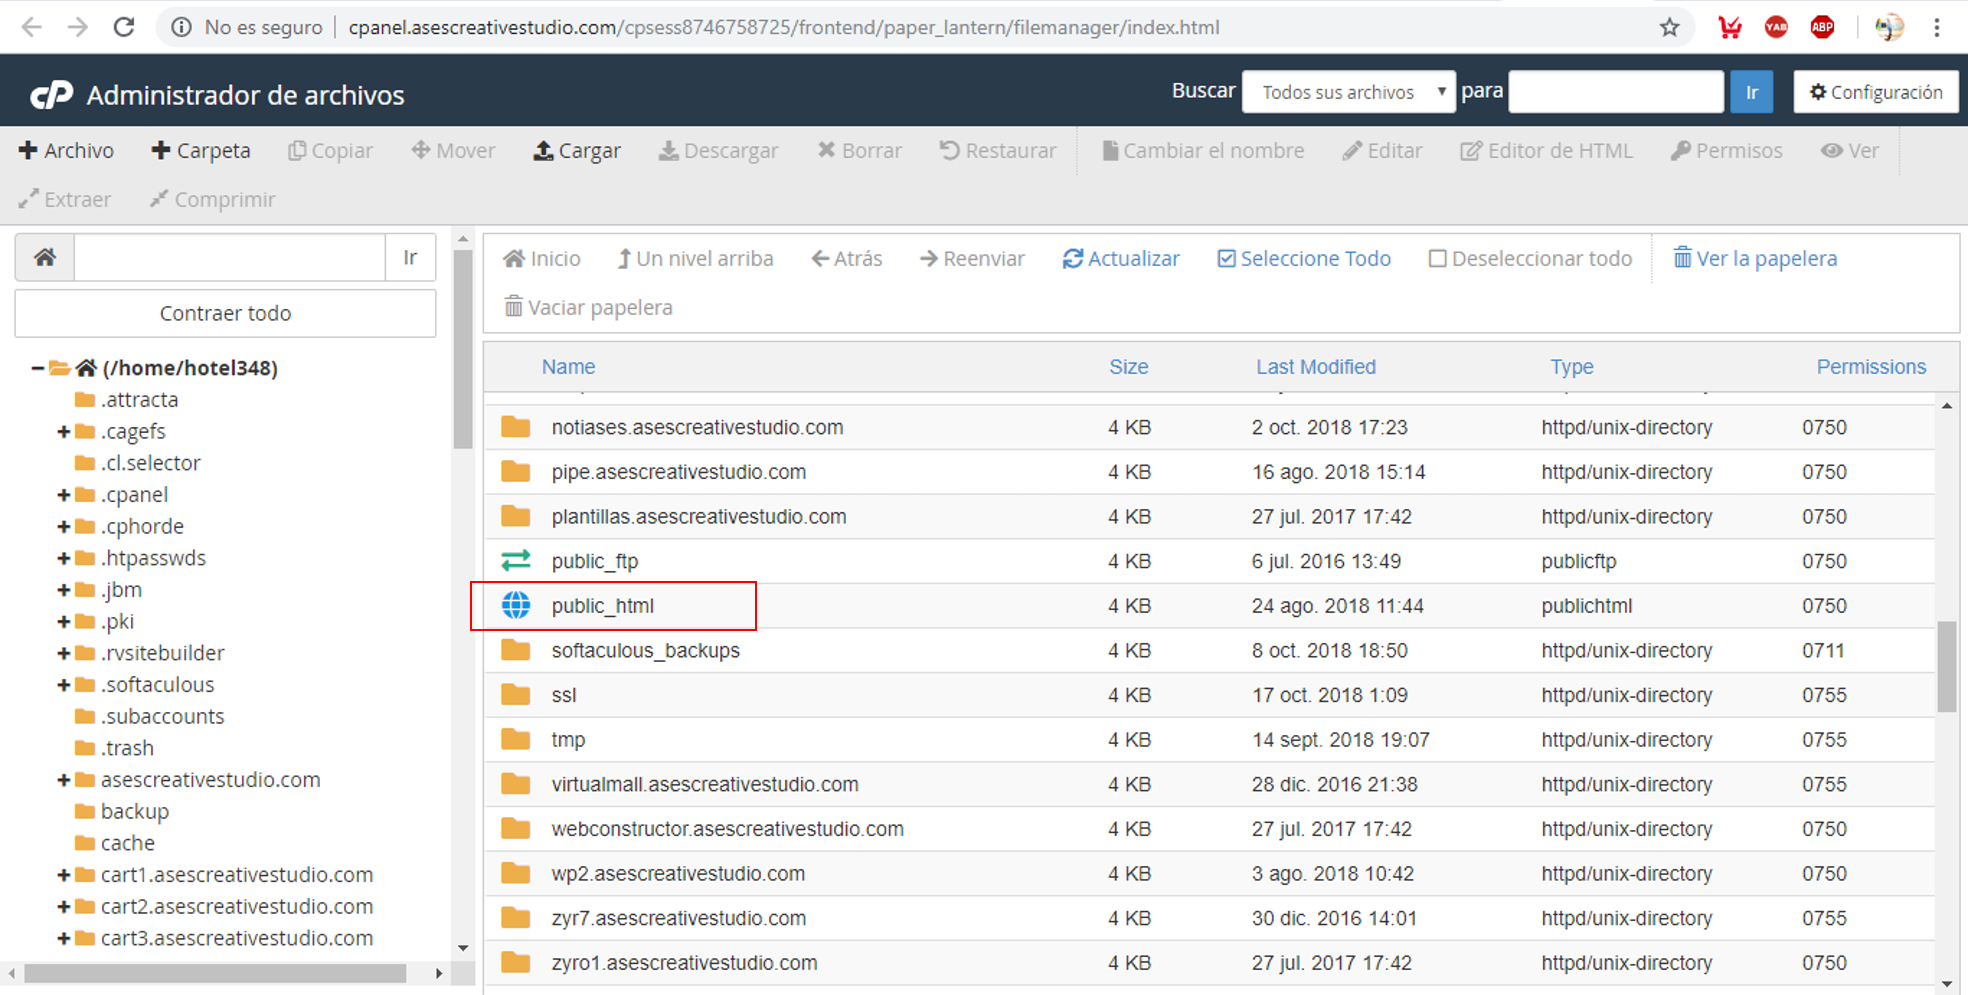Bookmark page with the star icon
This screenshot has height=995, width=1968.
point(1669,28)
